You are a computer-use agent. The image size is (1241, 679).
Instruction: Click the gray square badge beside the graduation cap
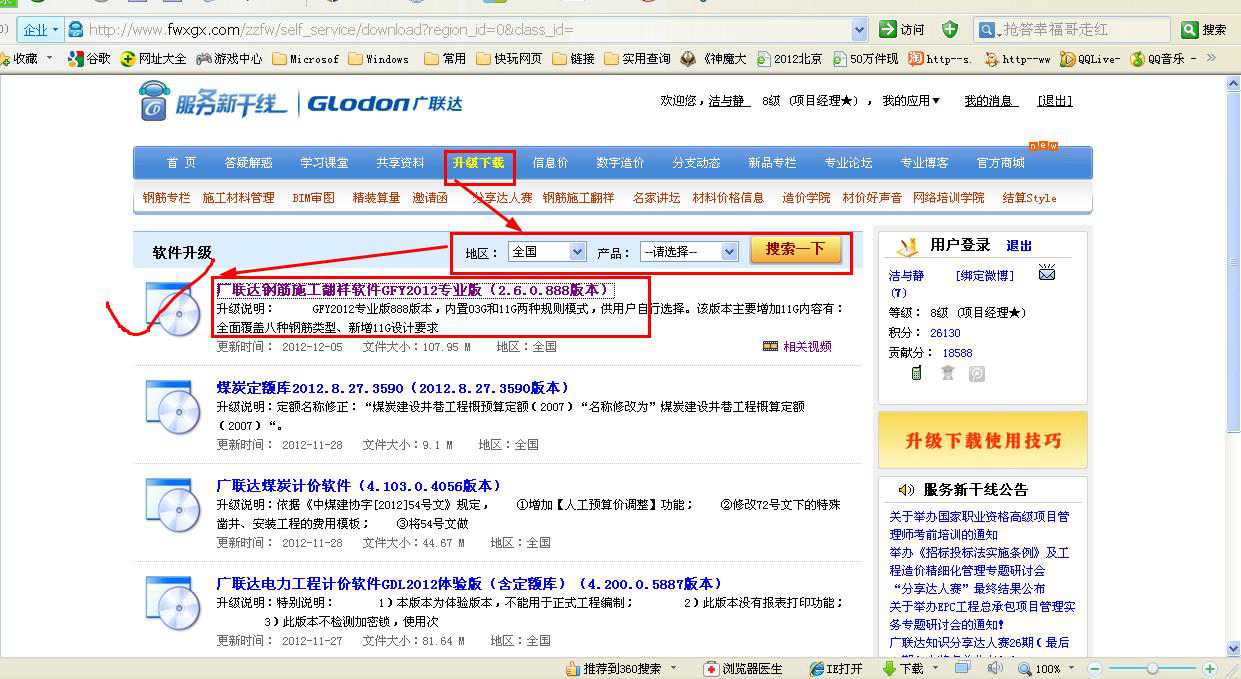point(977,373)
